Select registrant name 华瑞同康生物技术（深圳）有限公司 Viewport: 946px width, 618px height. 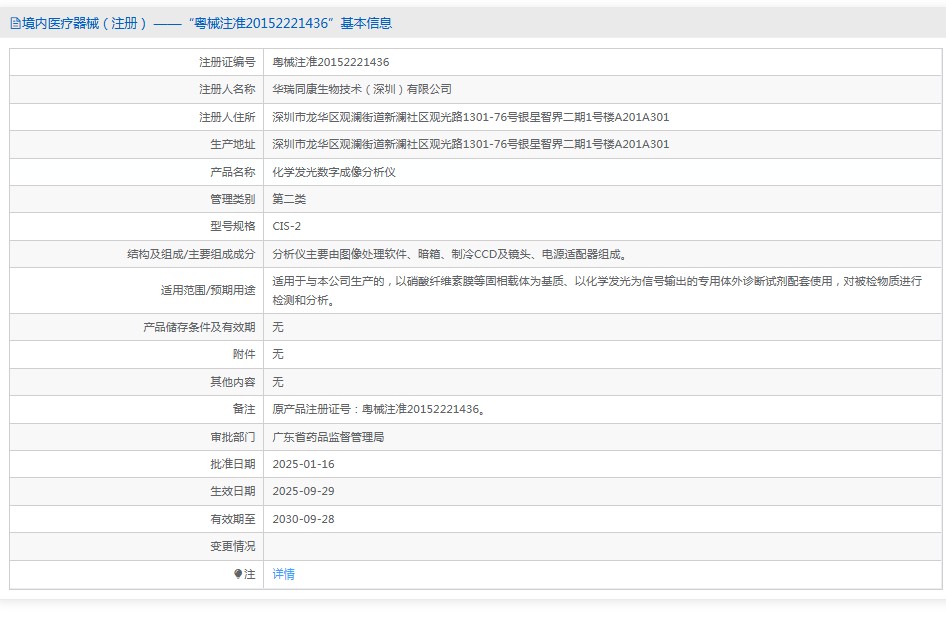point(362,89)
